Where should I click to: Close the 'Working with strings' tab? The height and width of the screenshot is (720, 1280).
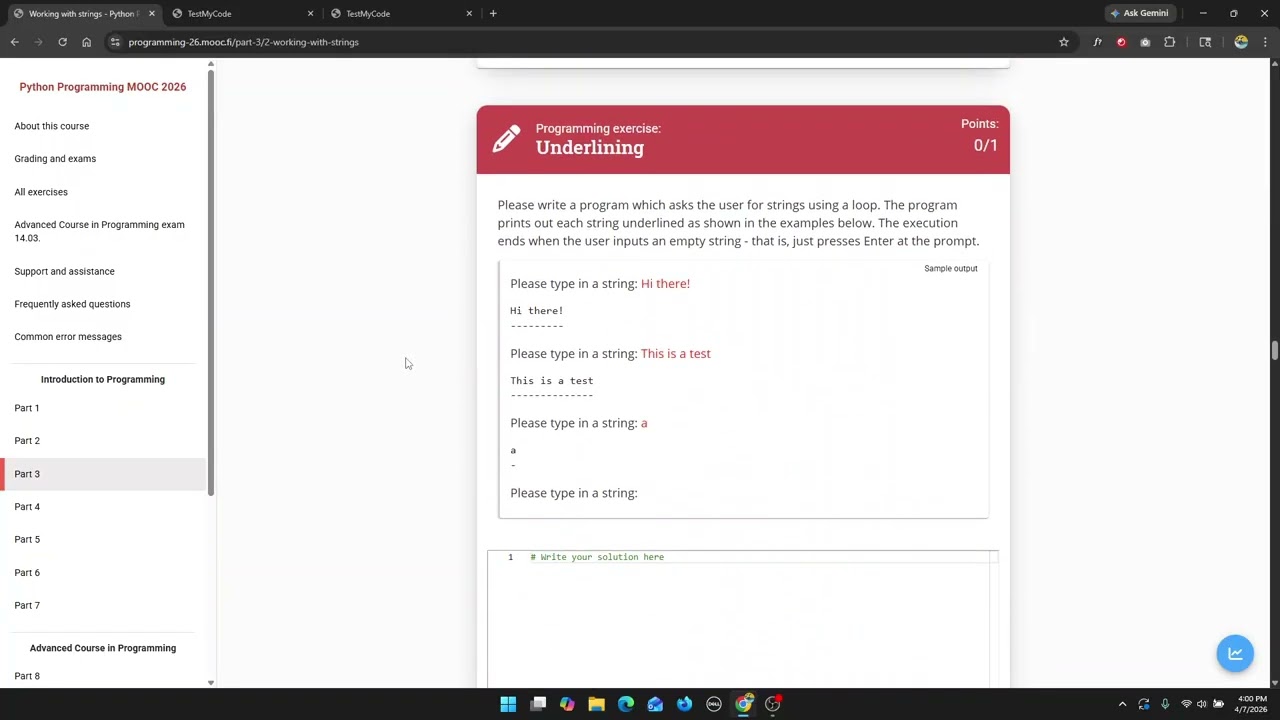pyautogui.click(x=151, y=13)
